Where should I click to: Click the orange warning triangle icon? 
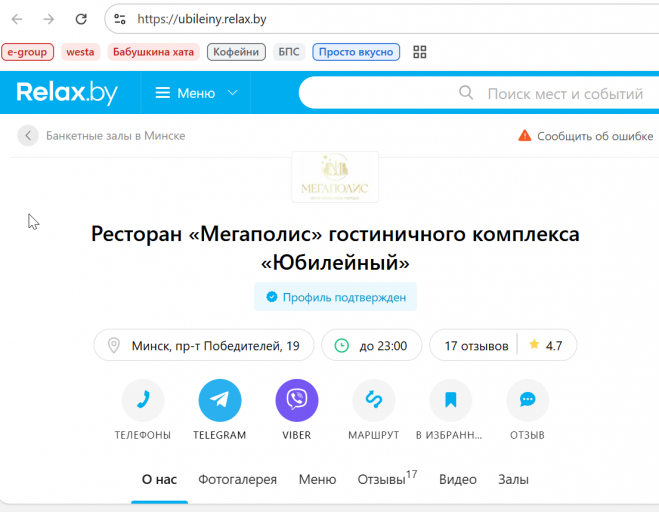tap(525, 136)
